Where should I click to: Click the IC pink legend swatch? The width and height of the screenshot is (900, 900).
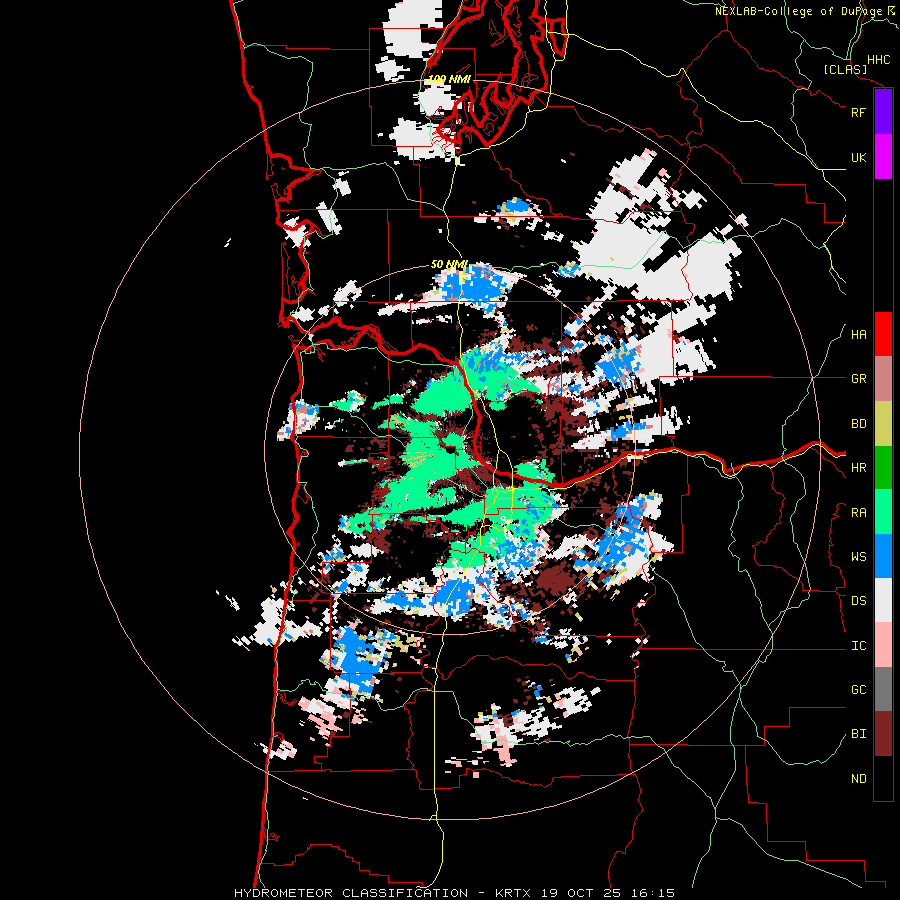(x=883, y=645)
